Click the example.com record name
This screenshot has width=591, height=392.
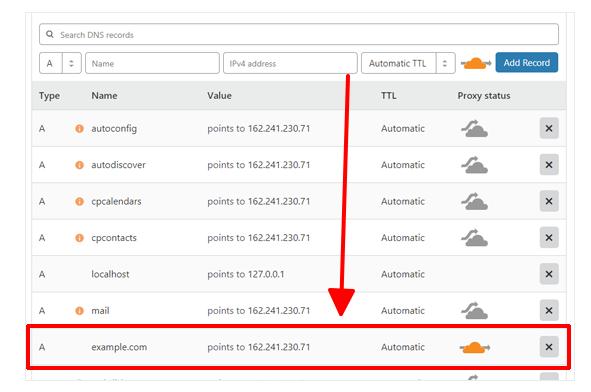pyautogui.click(x=119, y=347)
